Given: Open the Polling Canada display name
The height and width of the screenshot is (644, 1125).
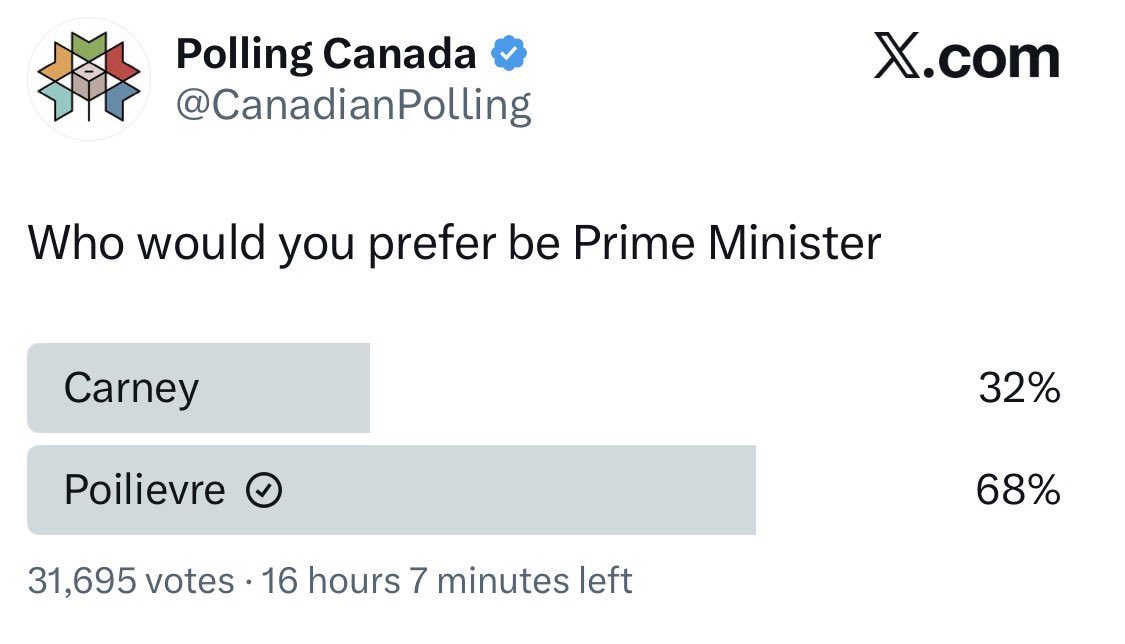Looking at the screenshot, I should [326, 55].
